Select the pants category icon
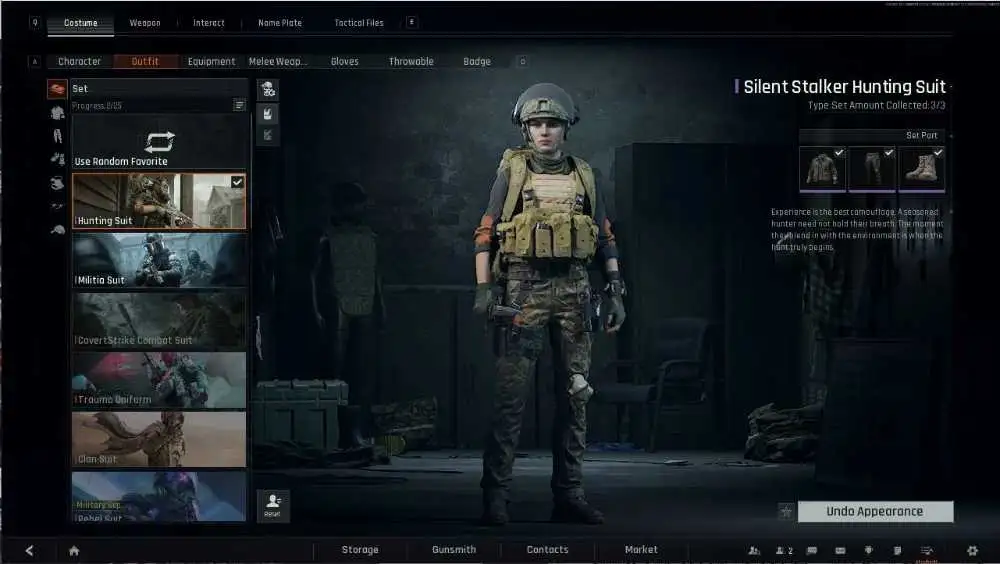The height and width of the screenshot is (564, 1000). [57, 136]
